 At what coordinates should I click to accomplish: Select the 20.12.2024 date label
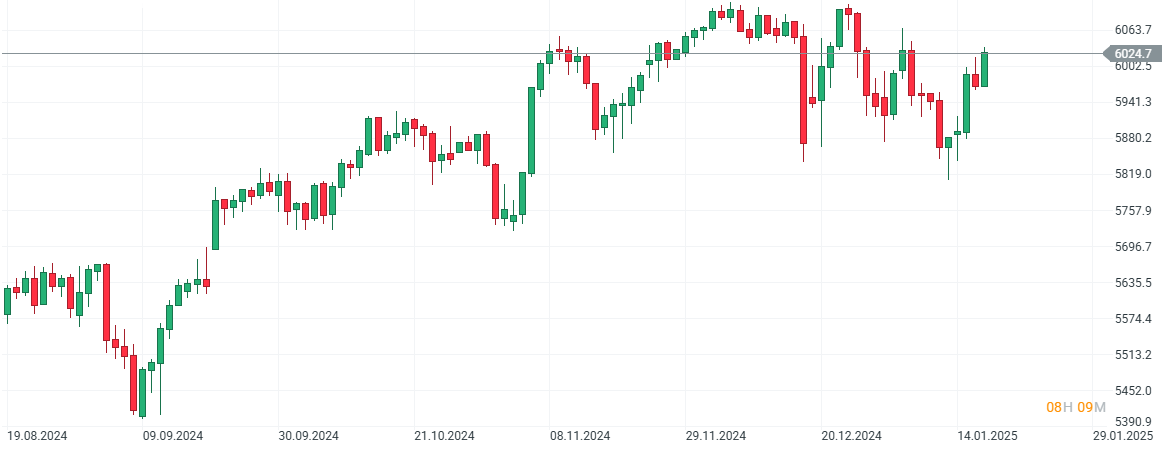[x=852, y=436]
